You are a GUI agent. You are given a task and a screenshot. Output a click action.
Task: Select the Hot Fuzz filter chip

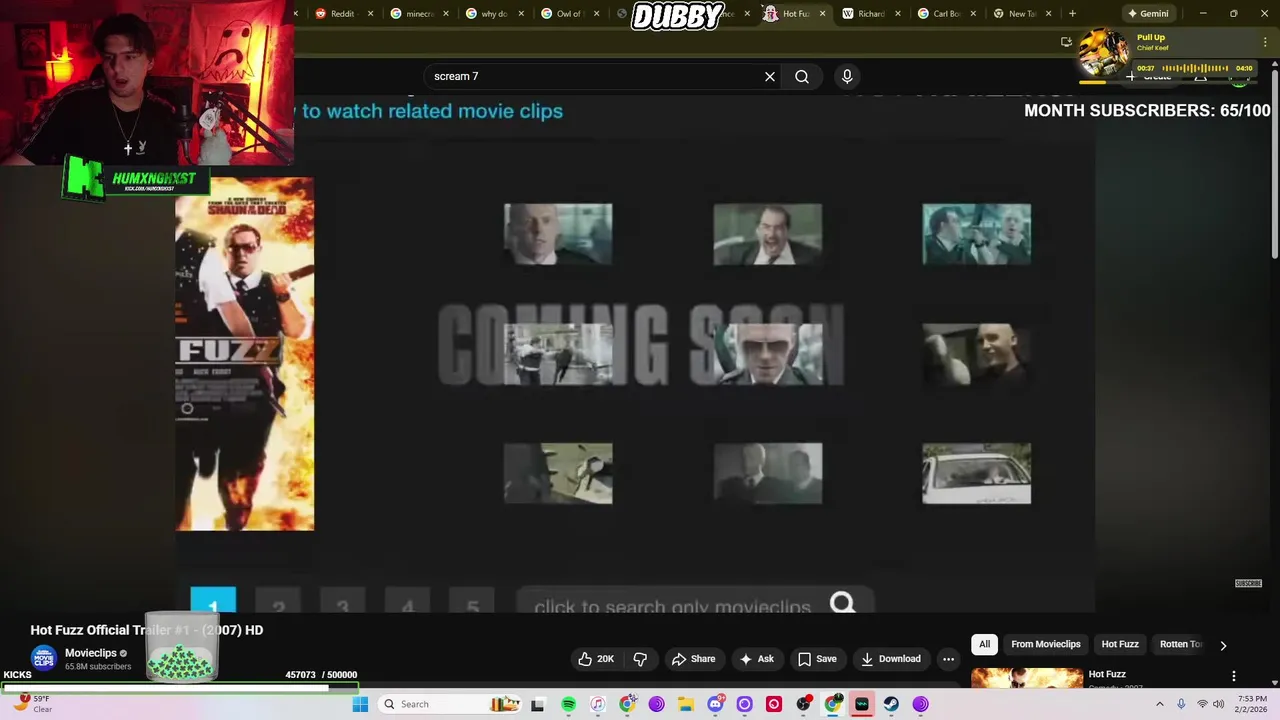coord(1120,644)
